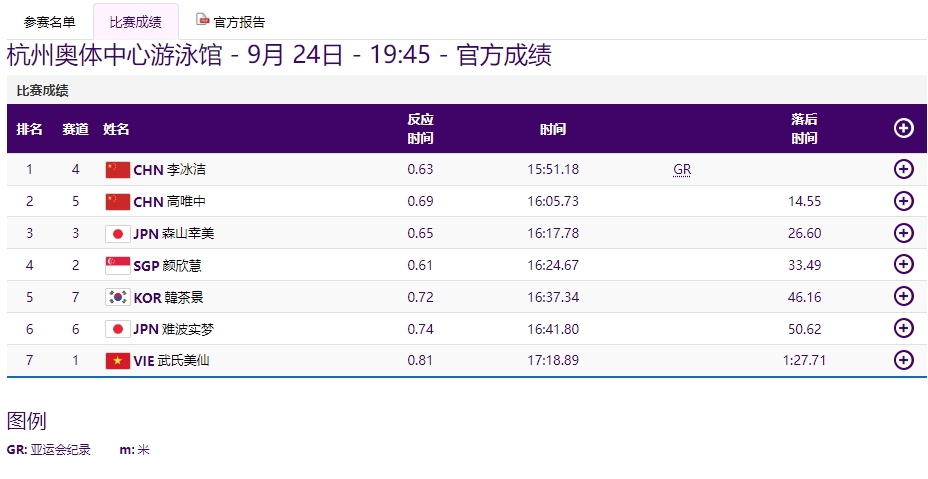Expand details for 高唯中's row
This screenshot has height=479, width=928.
click(903, 201)
